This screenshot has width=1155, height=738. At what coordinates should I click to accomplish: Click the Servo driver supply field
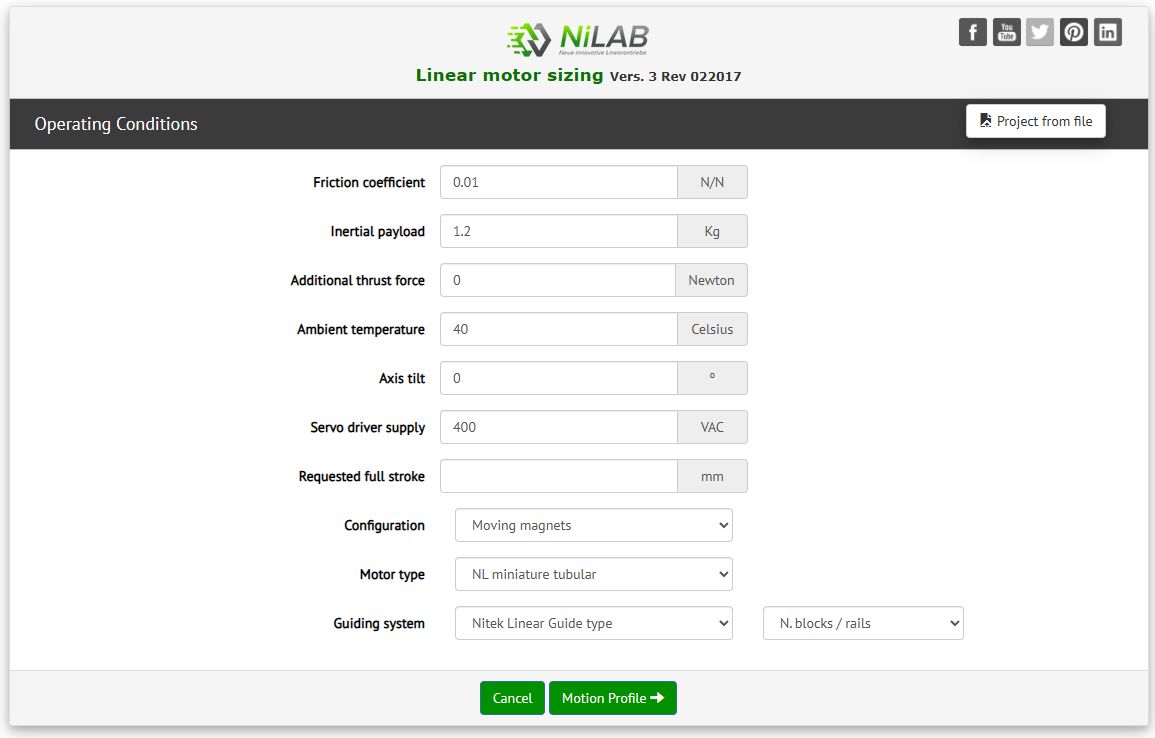click(x=558, y=427)
